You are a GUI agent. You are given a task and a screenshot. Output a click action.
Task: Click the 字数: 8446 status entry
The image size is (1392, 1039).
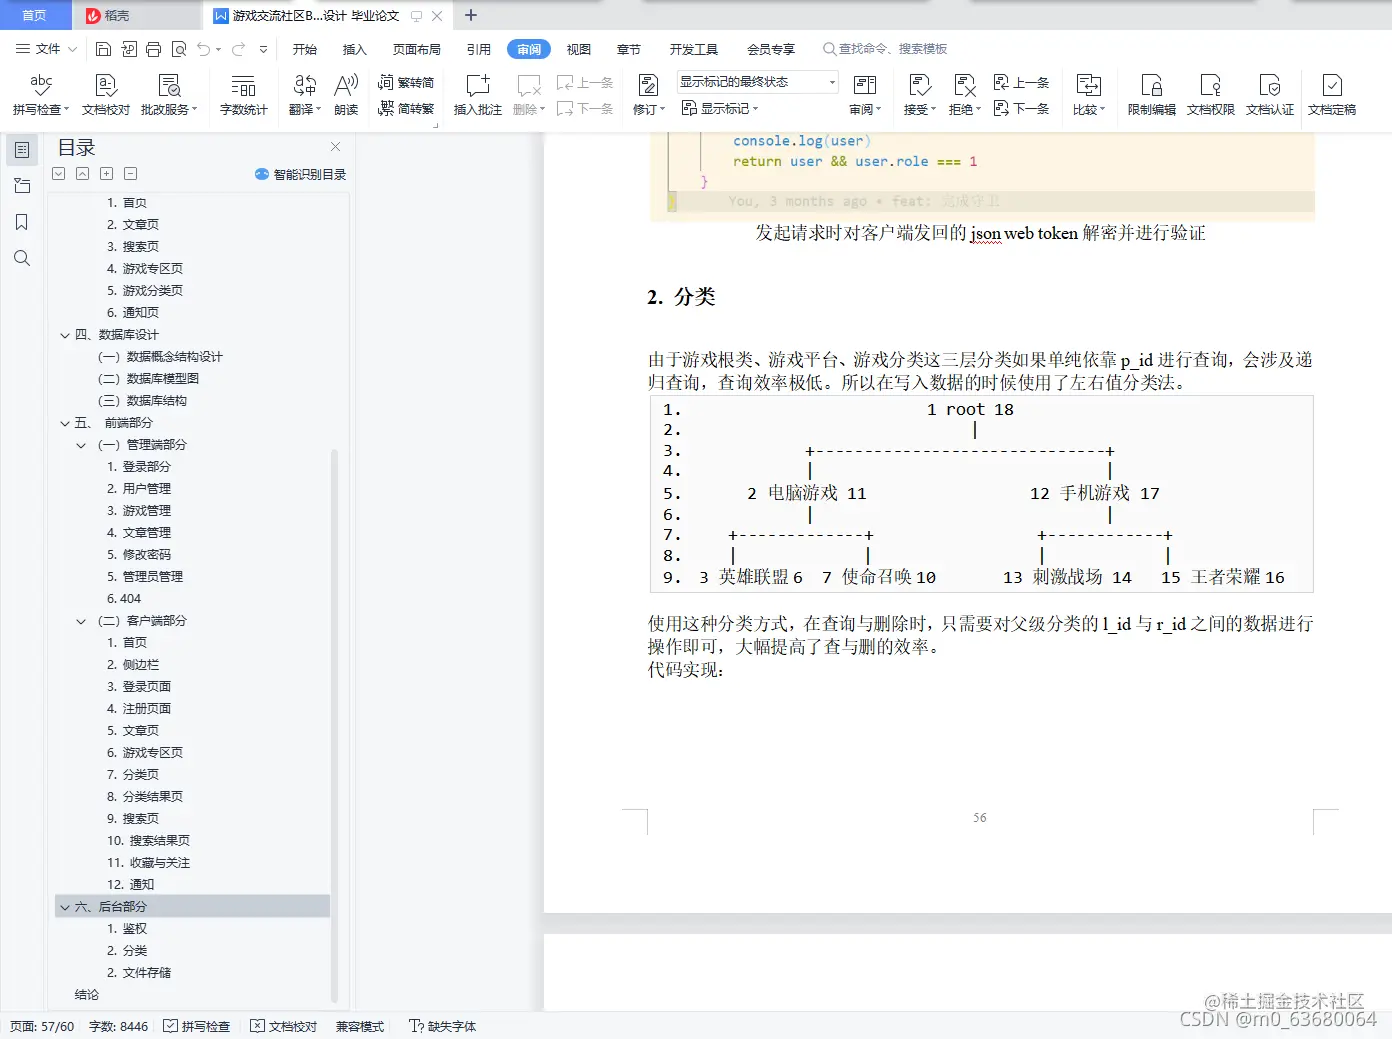click(119, 1026)
